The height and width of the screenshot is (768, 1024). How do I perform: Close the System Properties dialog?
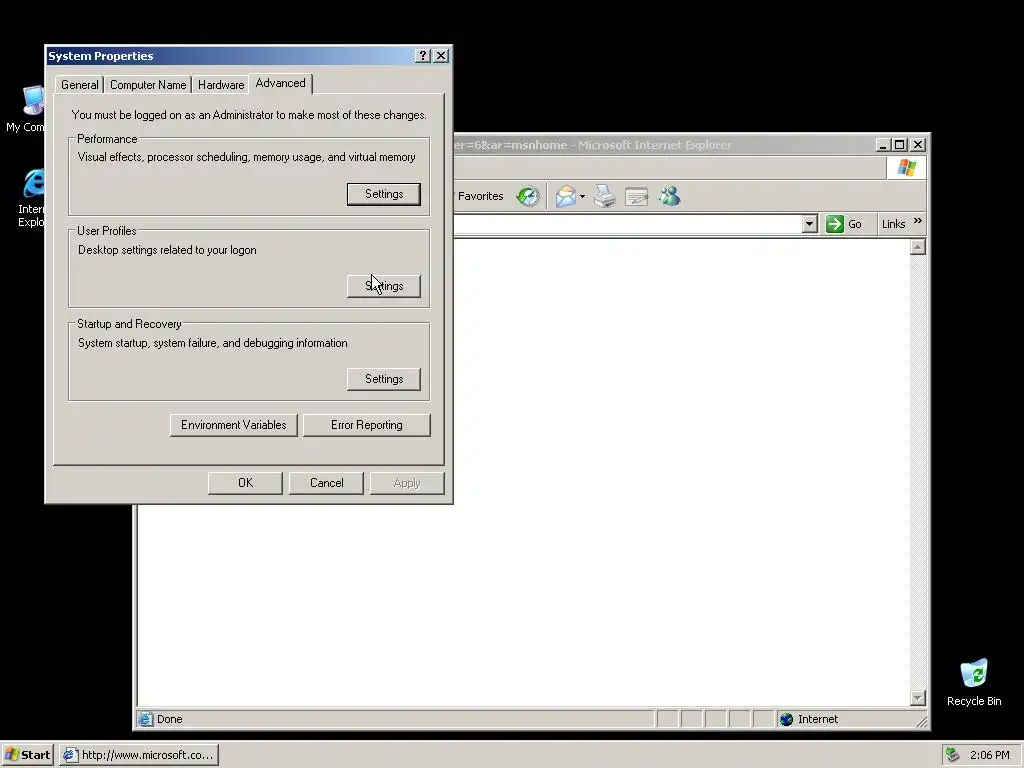(x=441, y=56)
